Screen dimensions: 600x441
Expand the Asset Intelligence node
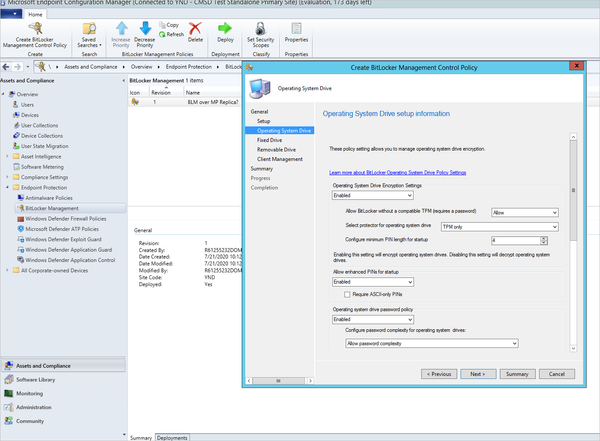7,156
